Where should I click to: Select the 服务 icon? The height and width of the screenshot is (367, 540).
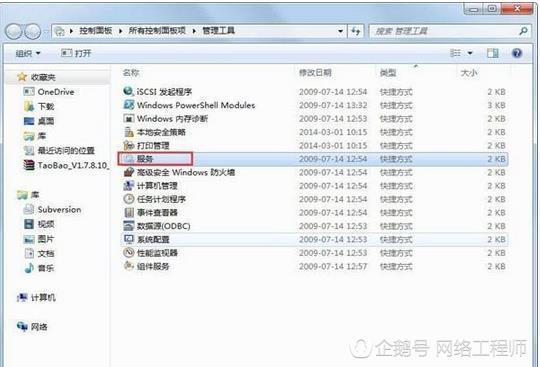tap(128, 159)
